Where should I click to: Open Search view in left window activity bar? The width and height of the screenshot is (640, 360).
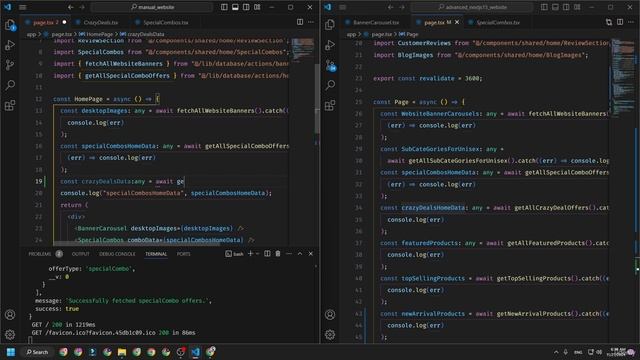[10, 85]
